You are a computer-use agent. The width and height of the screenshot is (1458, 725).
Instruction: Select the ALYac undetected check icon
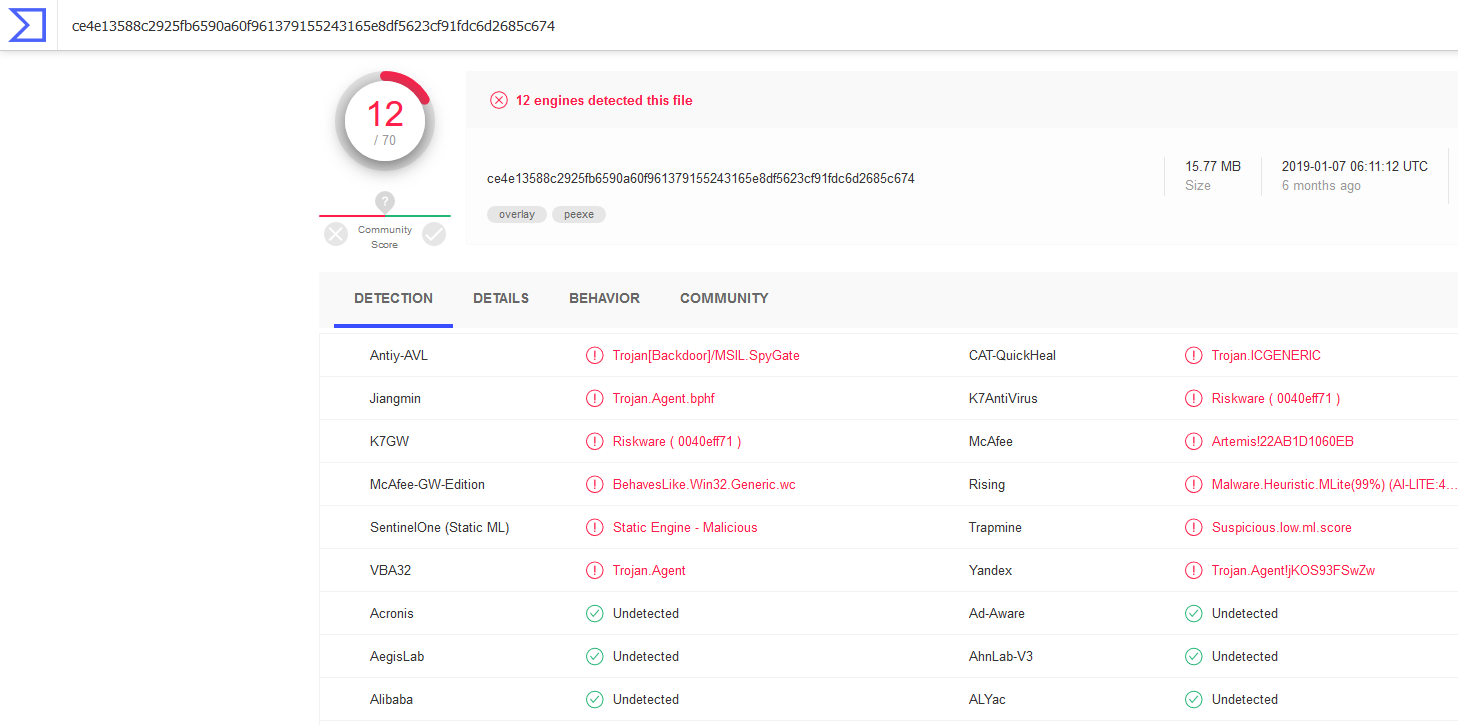(x=1193, y=699)
